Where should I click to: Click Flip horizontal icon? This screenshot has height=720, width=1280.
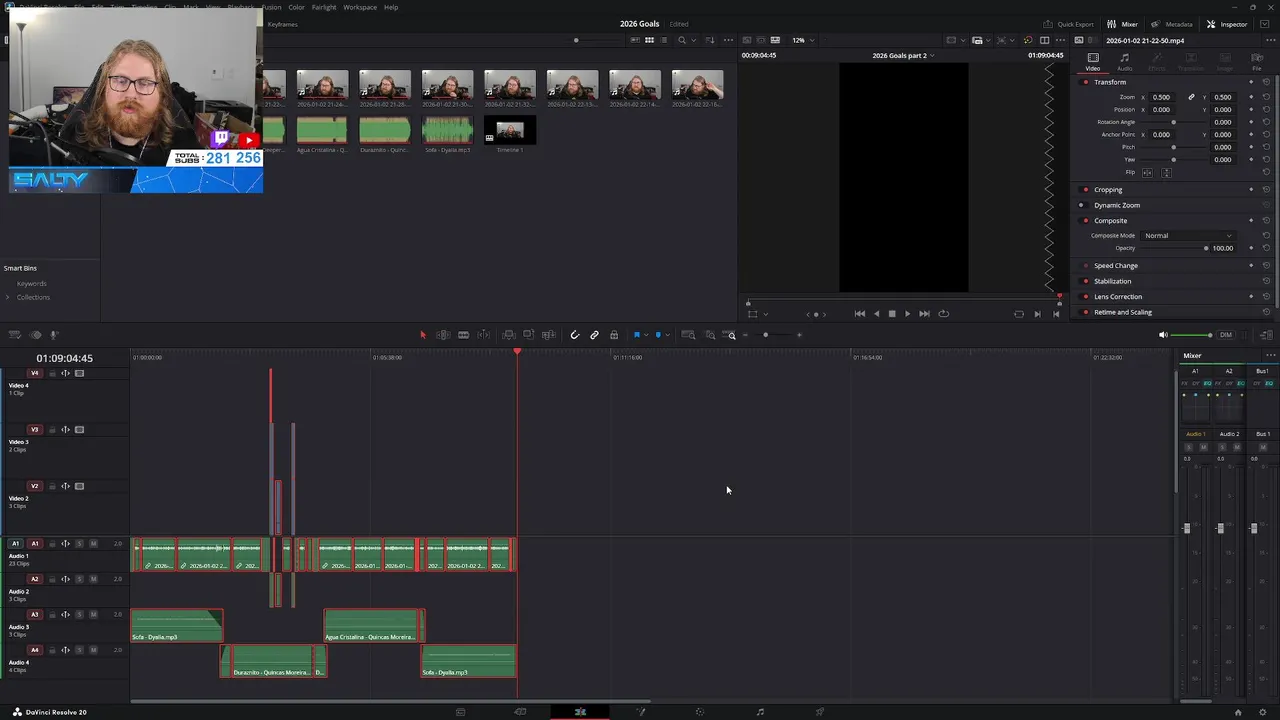click(1147, 172)
